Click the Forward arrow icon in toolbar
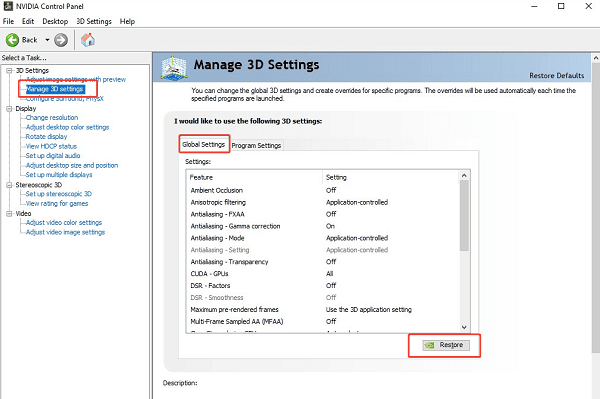Viewport: 600px width, 399px height. click(61, 40)
